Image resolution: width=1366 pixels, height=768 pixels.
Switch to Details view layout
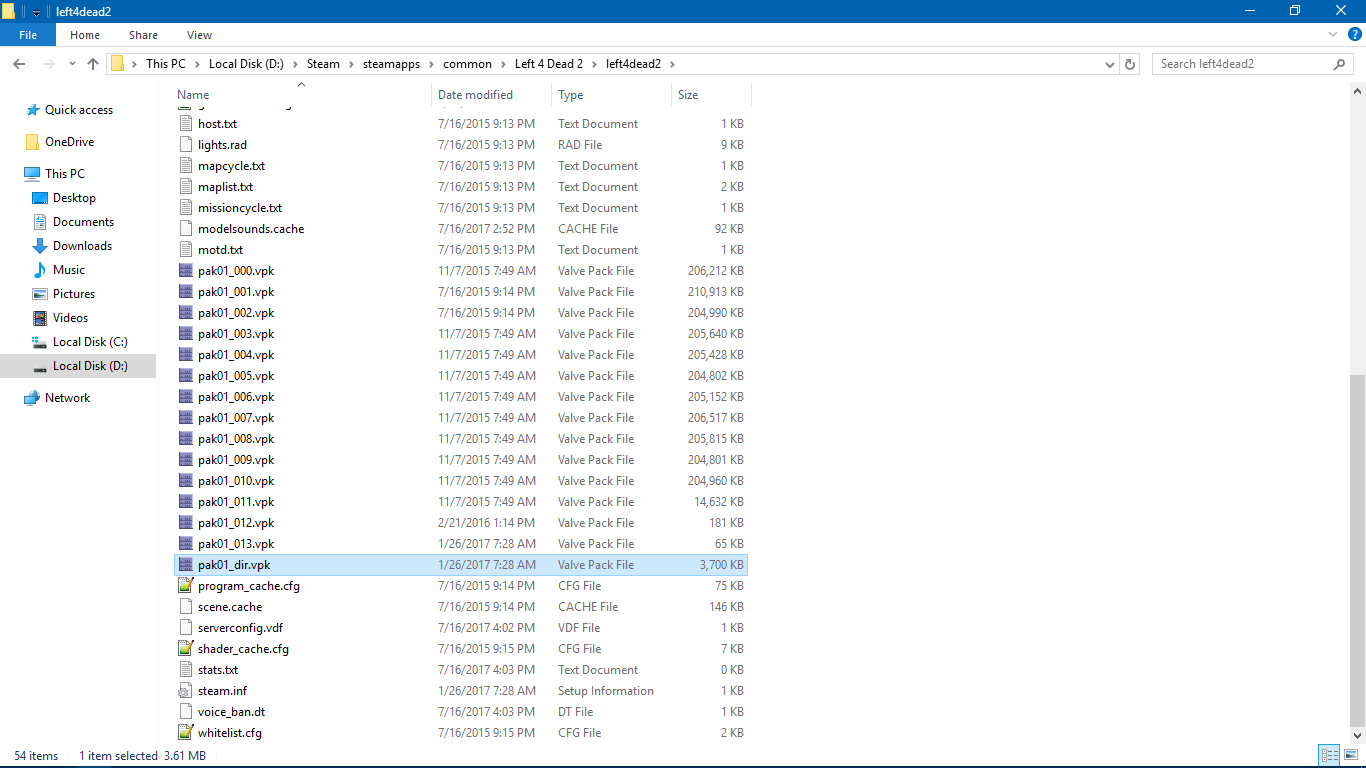tap(1329, 756)
